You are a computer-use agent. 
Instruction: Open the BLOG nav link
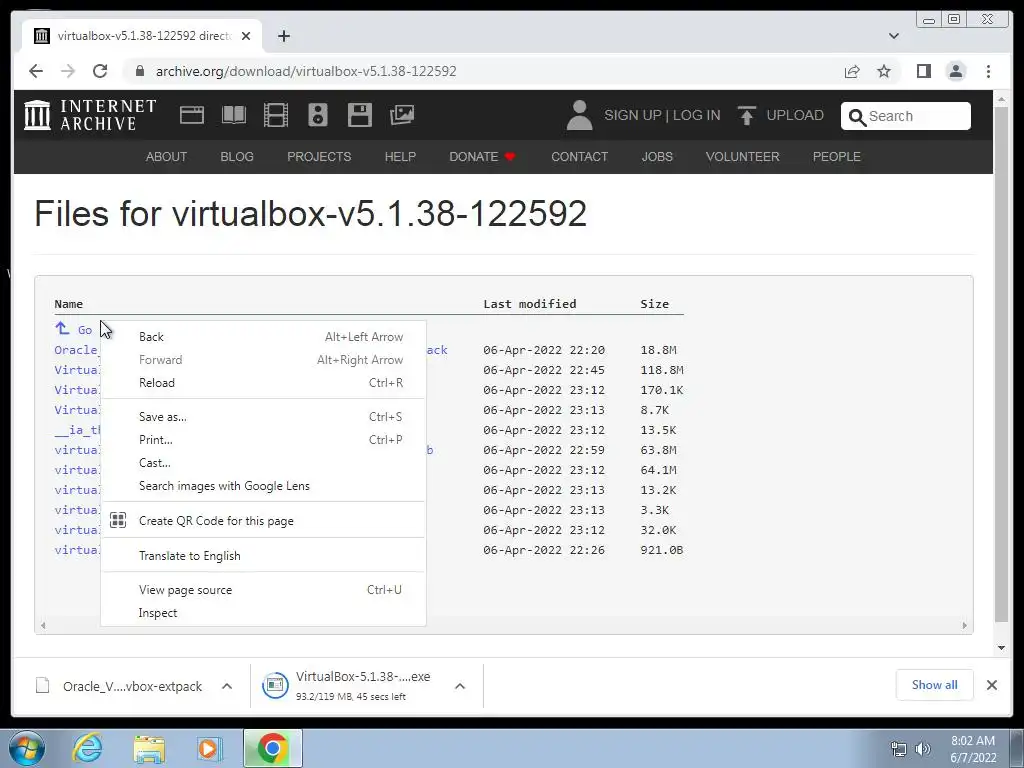coord(237,157)
